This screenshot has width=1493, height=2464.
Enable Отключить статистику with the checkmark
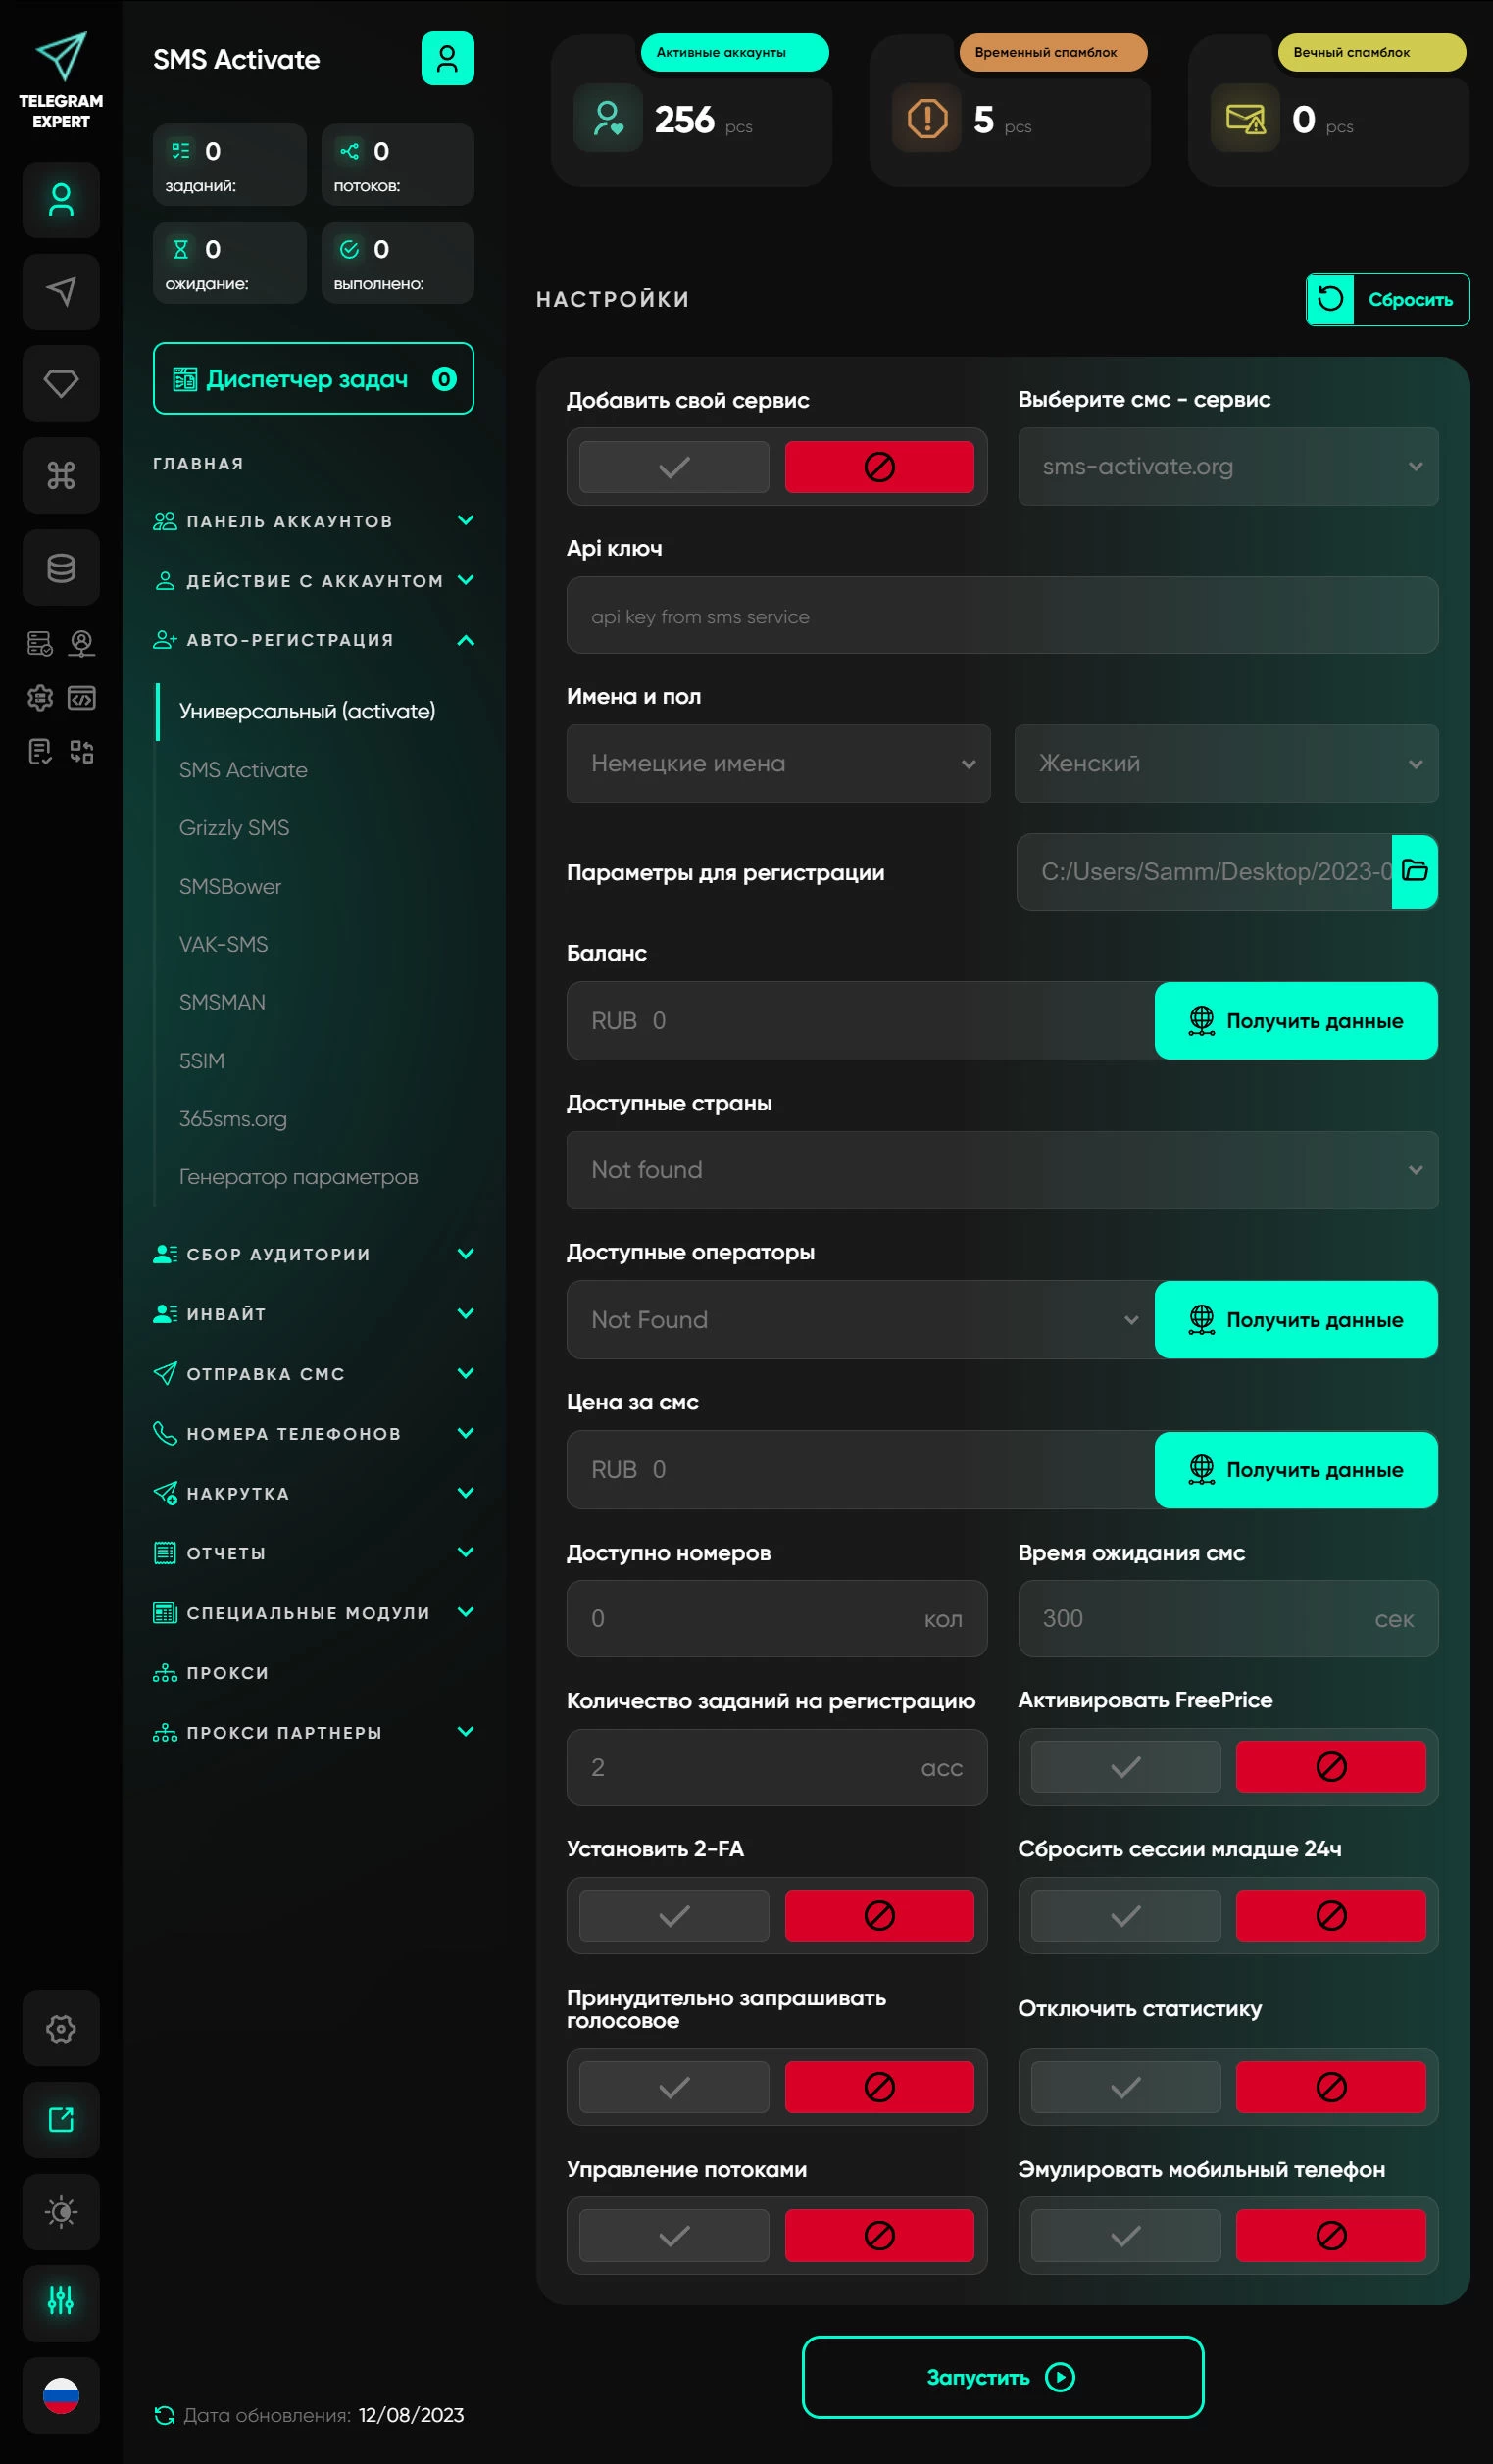point(1126,2087)
